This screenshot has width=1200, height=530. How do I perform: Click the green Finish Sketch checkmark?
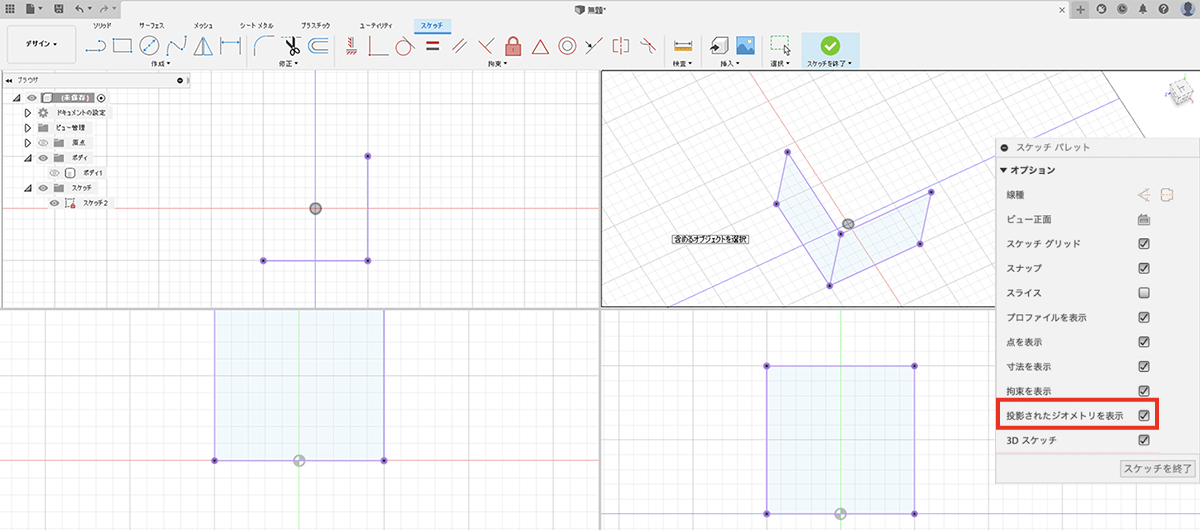(829, 45)
